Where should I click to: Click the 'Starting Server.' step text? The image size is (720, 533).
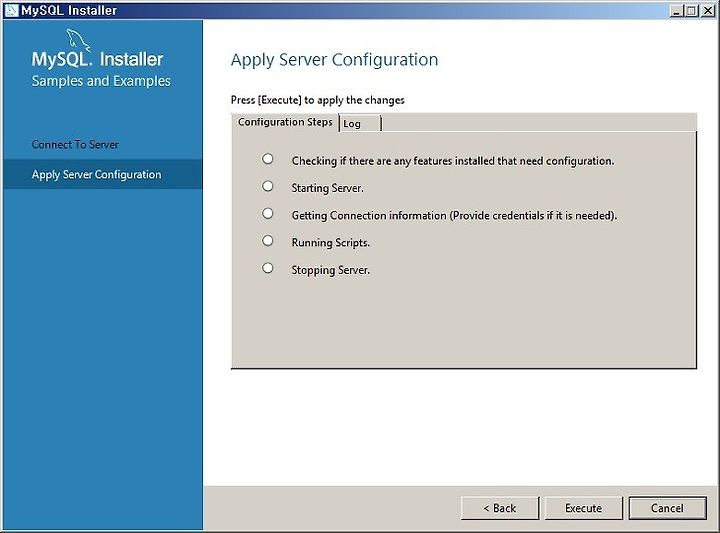coord(327,188)
